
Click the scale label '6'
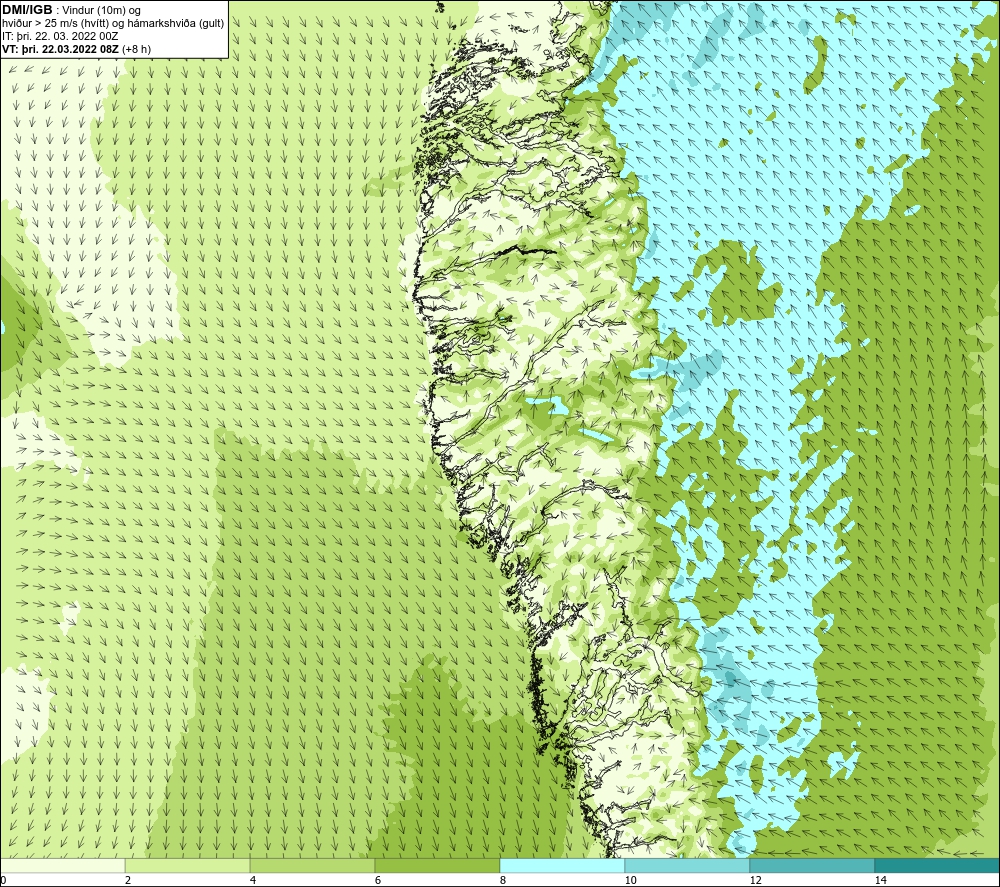[x=378, y=880]
